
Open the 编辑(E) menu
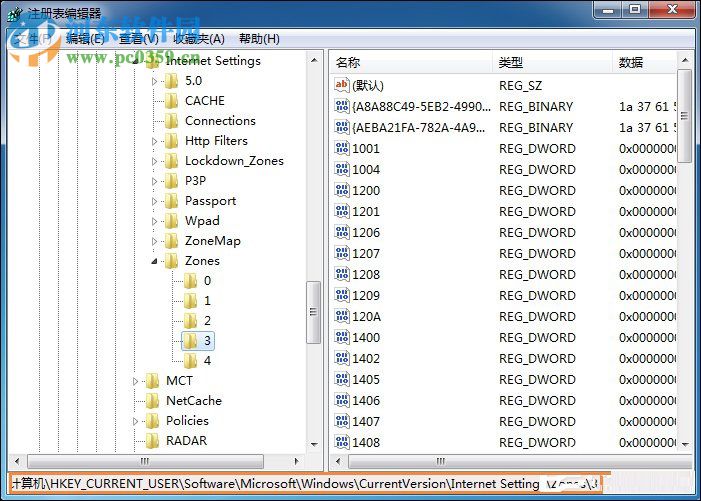pyautogui.click(x=85, y=39)
